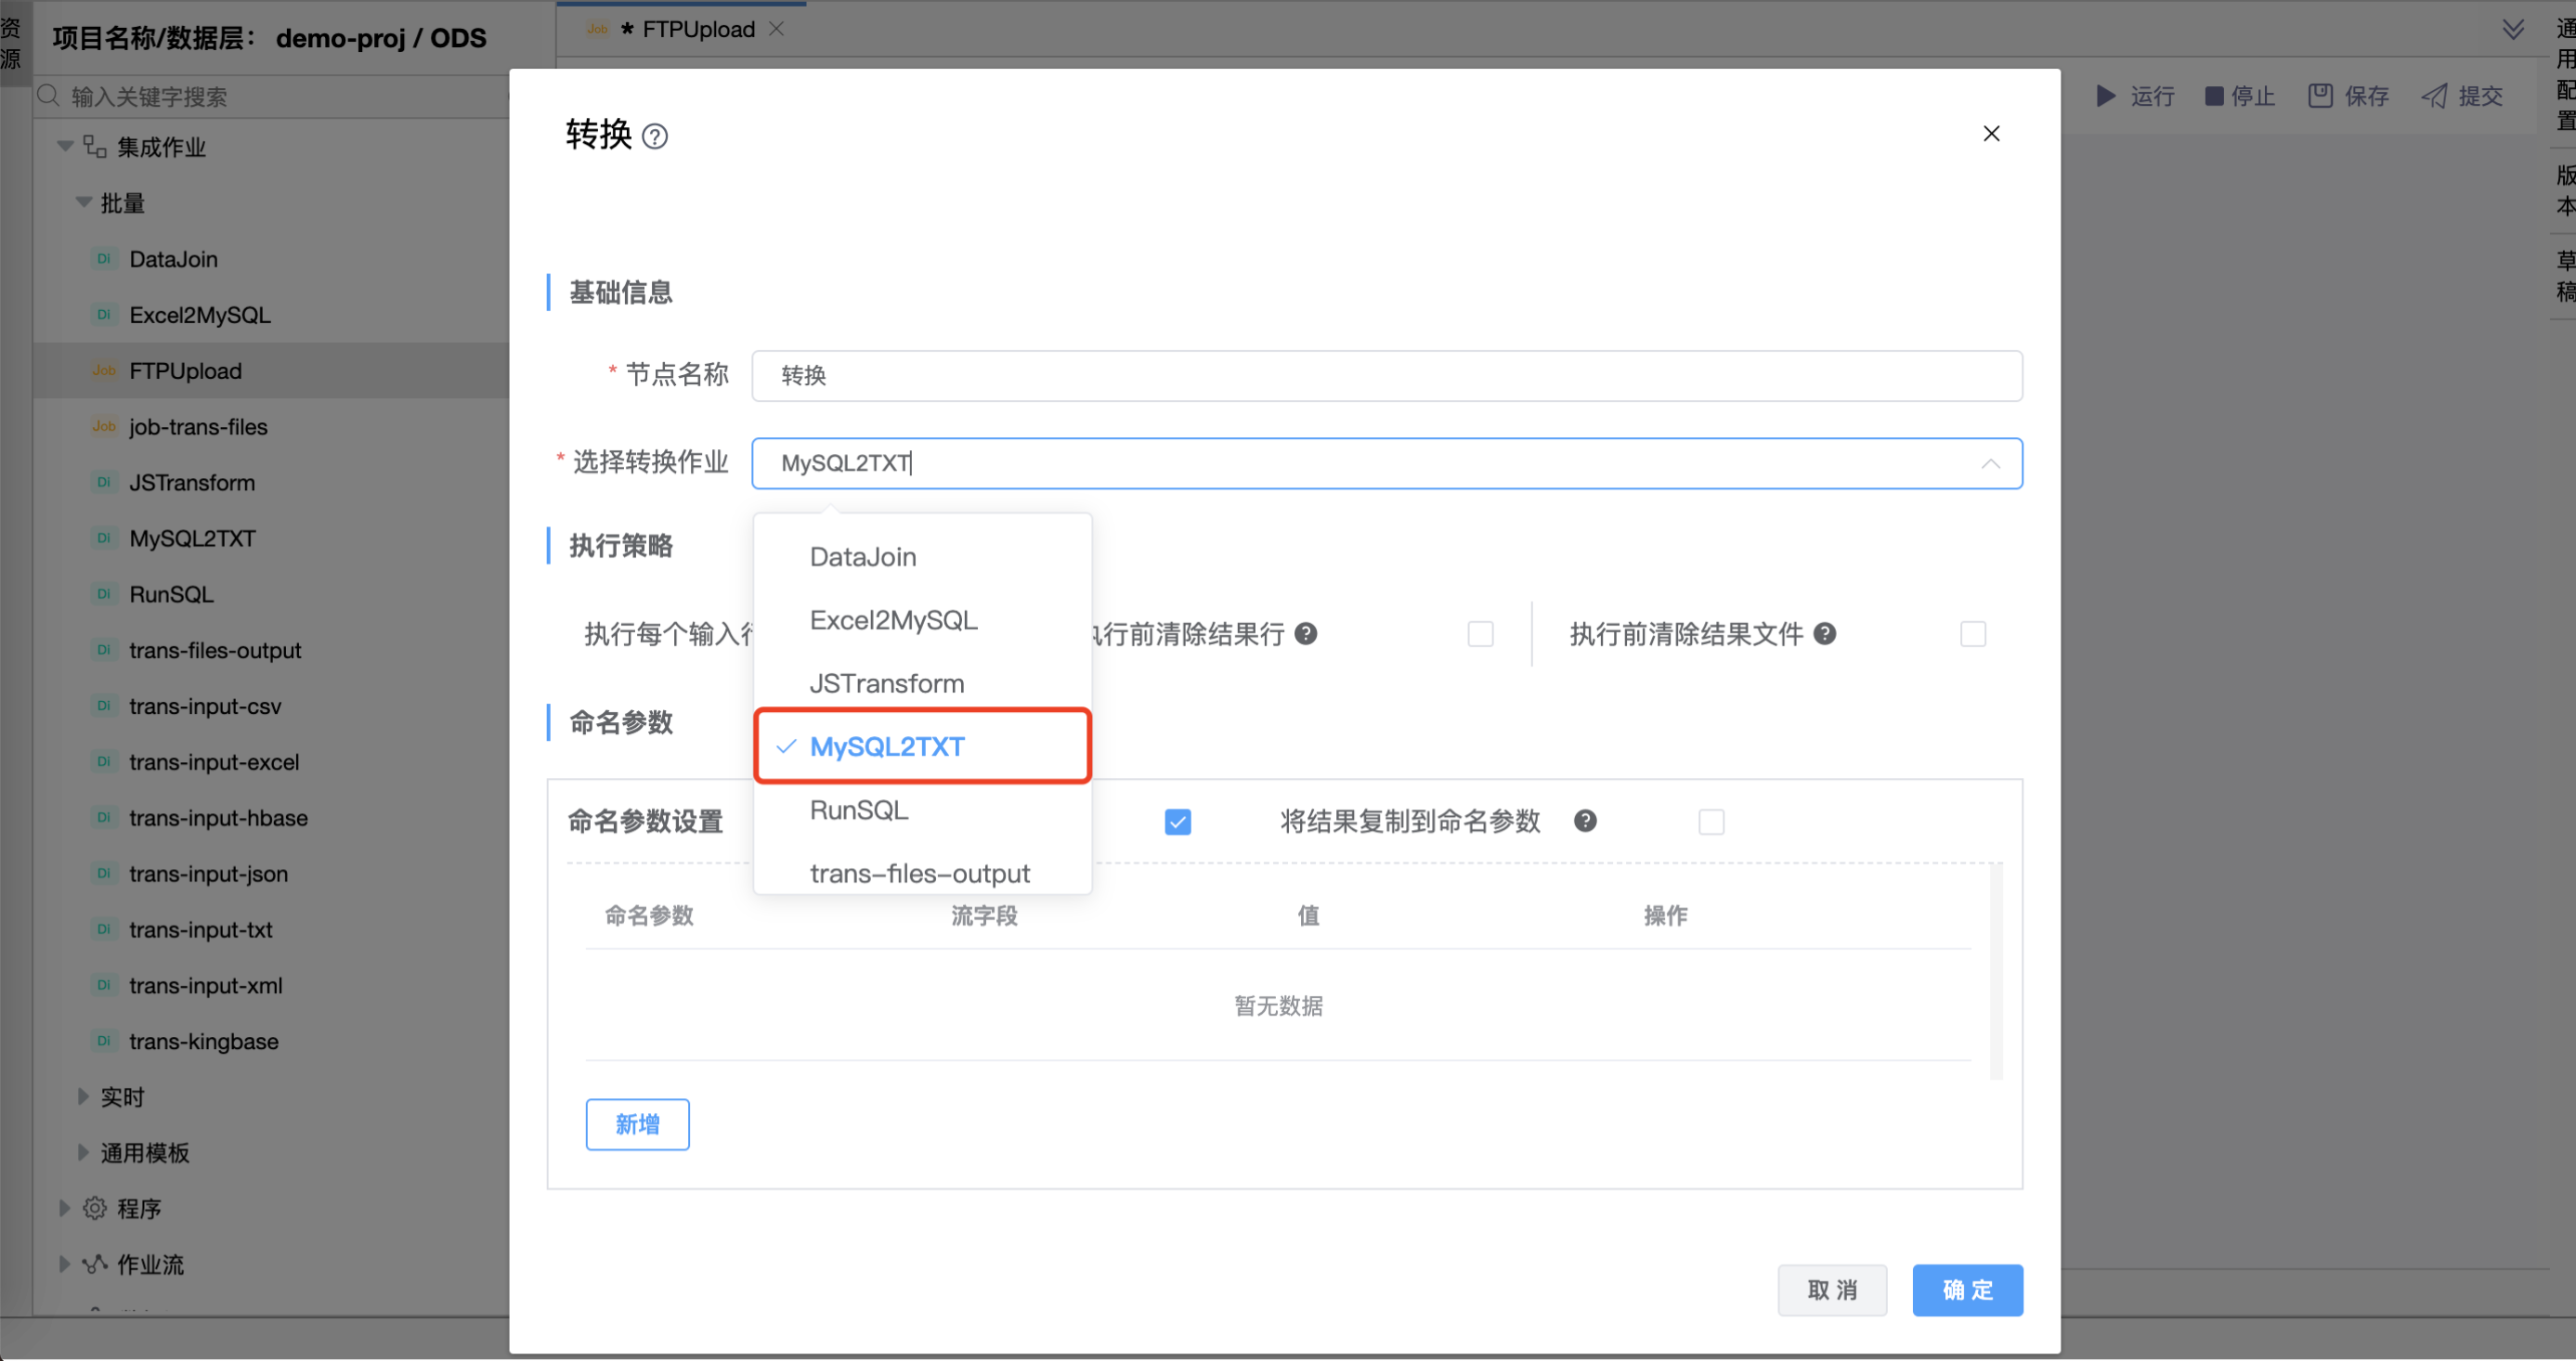The image size is (2576, 1361).
Task: Expand the 实时 tree folder
Action: click(84, 1097)
